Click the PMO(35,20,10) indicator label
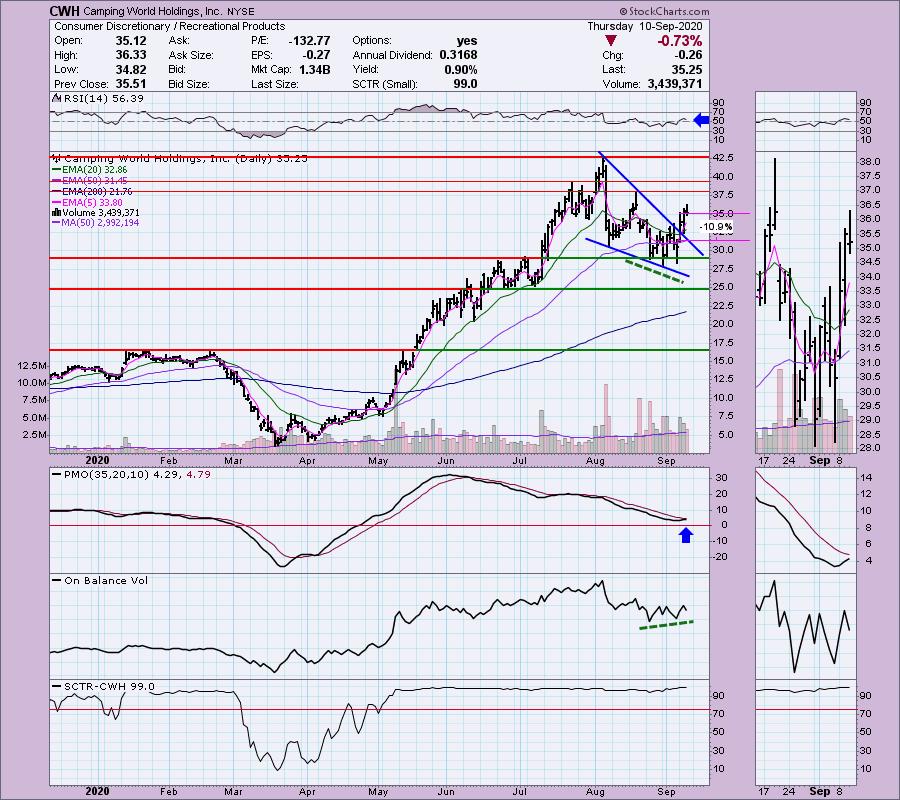The width and height of the screenshot is (900, 800). [131, 475]
